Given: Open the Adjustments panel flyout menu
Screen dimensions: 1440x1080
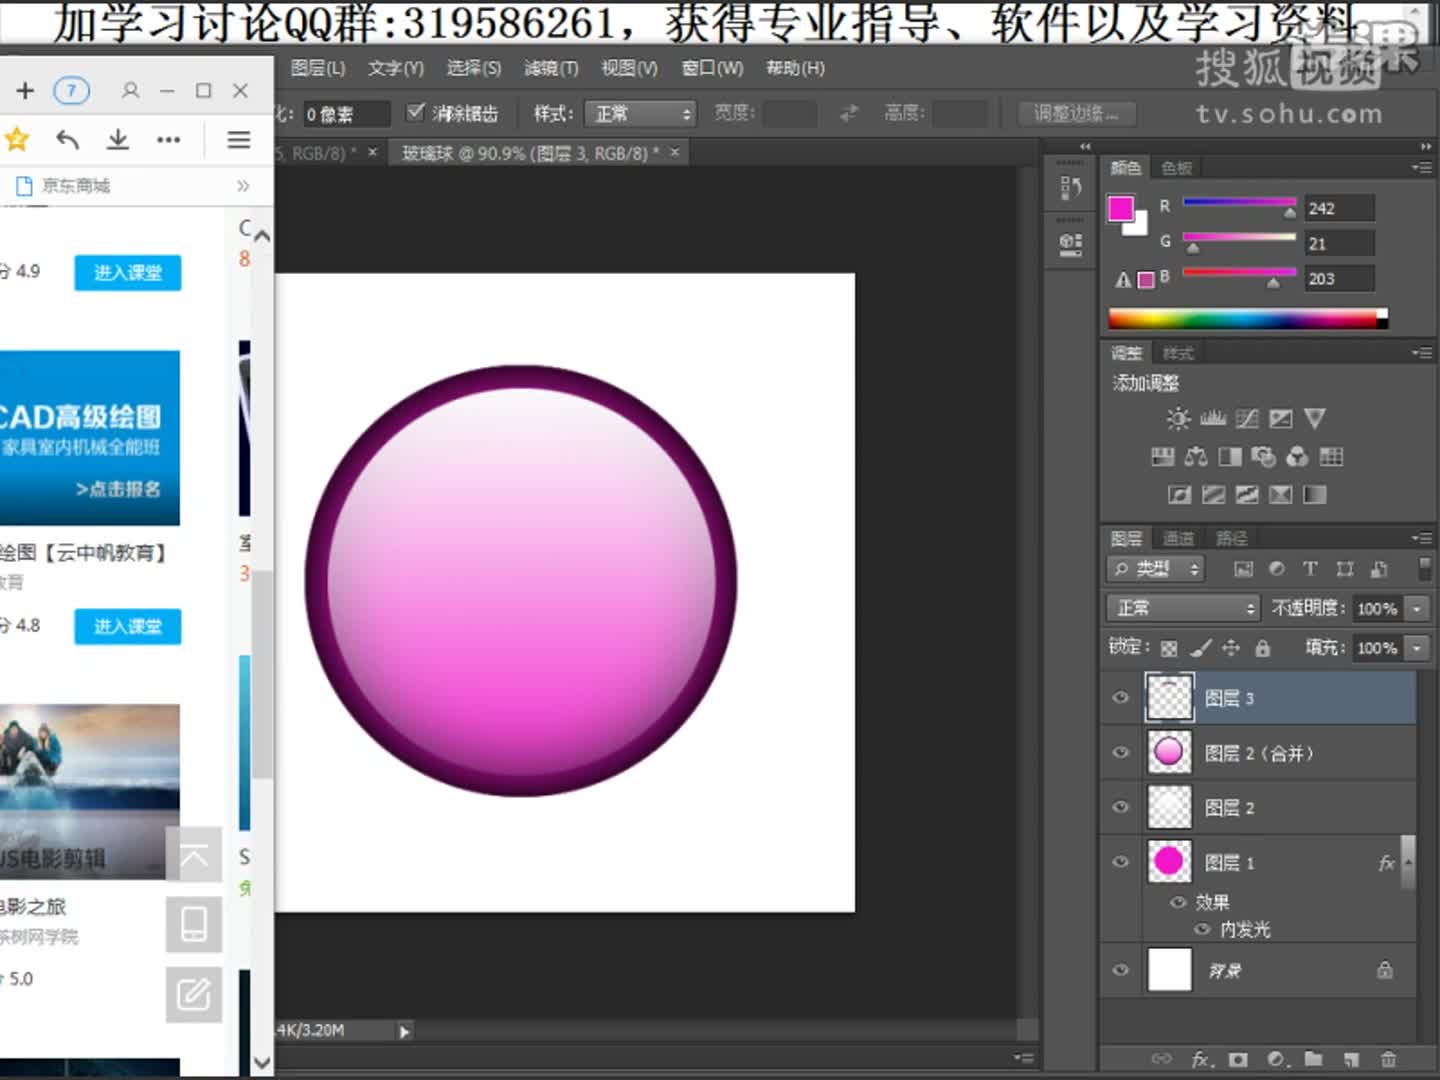Looking at the screenshot, I should click(1422, 353).
